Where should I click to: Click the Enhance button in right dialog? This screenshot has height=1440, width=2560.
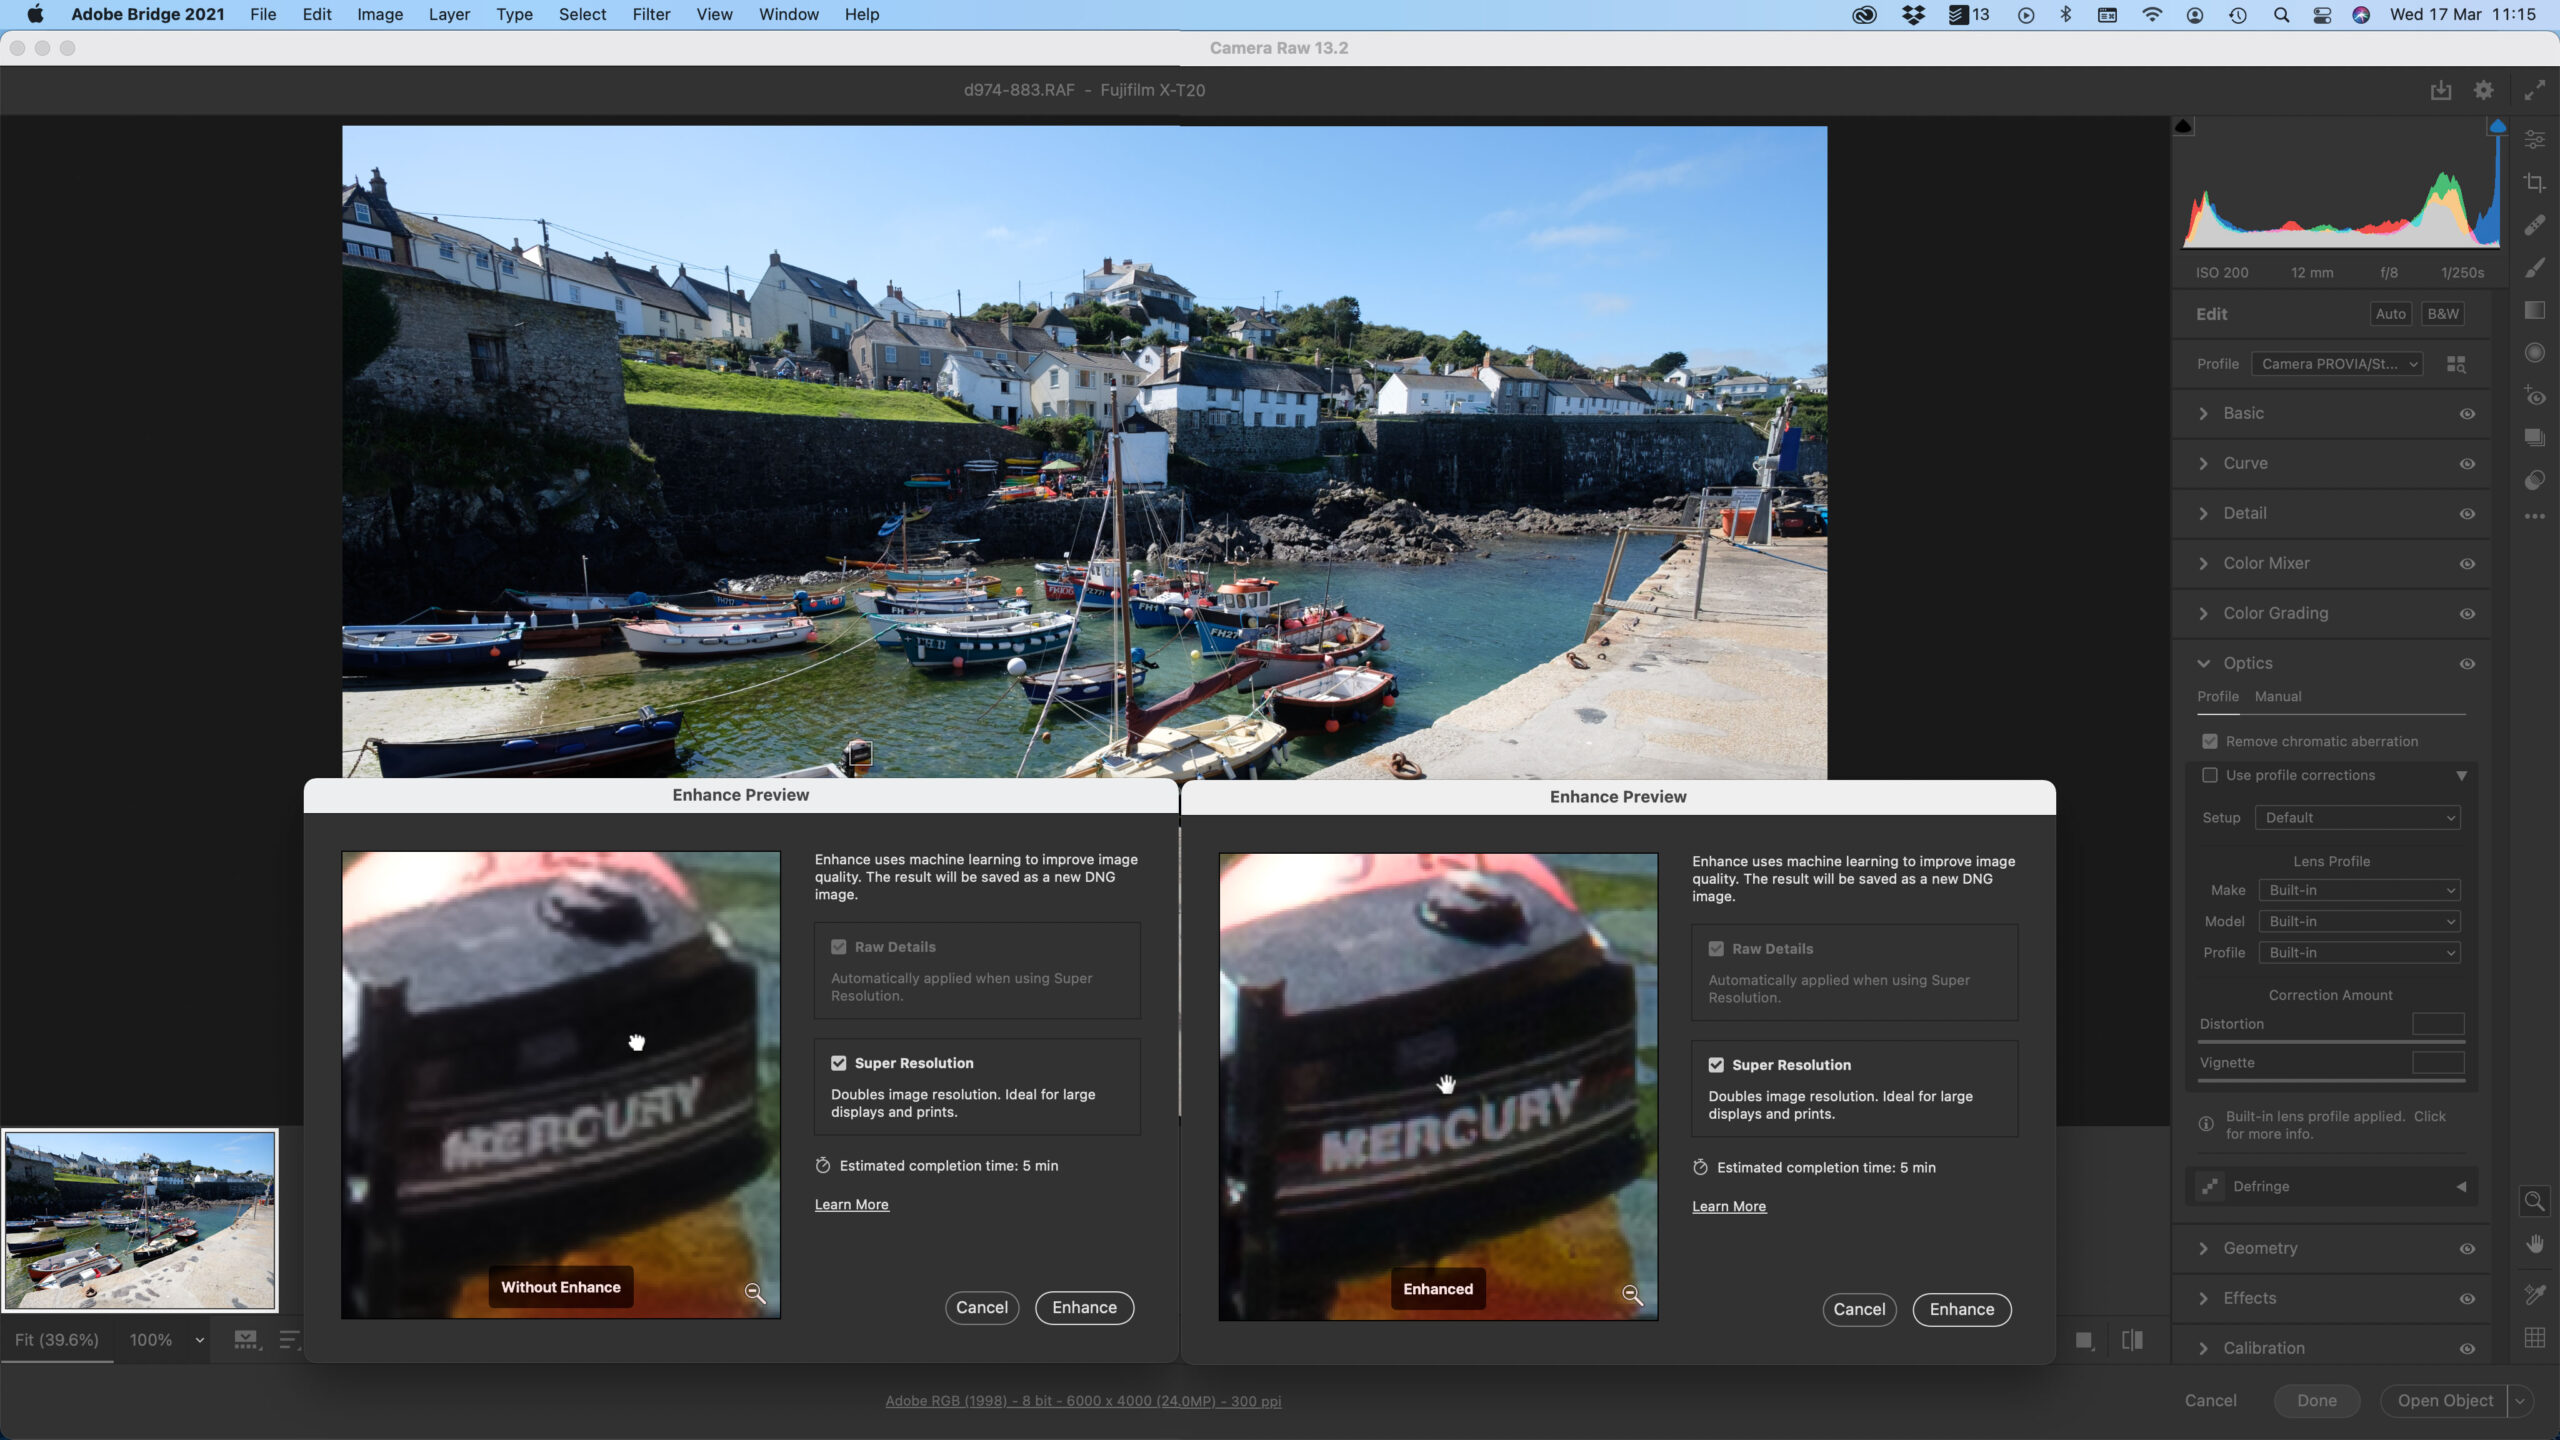coord(1960,1309)
